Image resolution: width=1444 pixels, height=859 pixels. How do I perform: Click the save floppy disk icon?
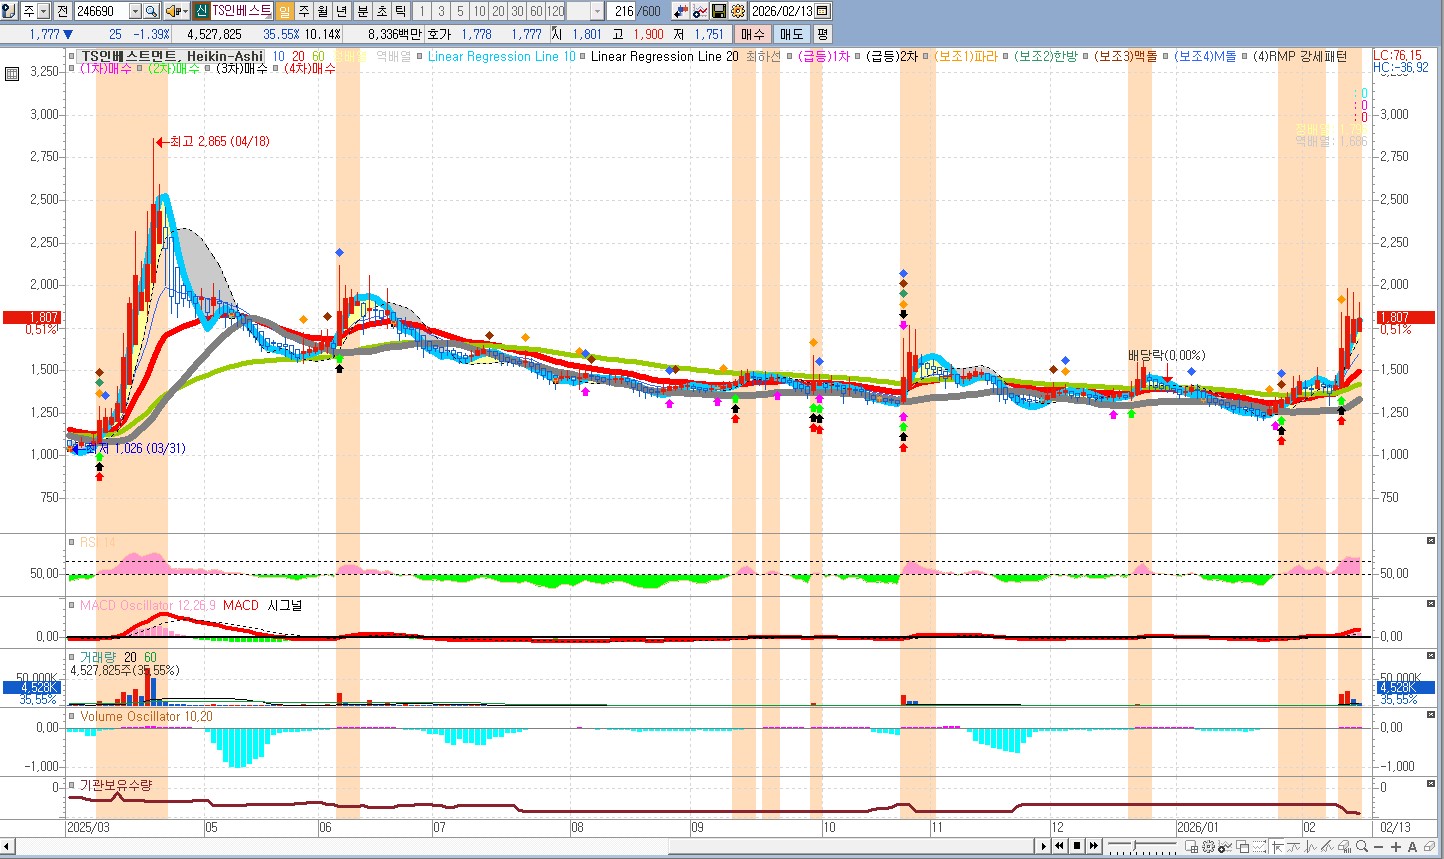pyautogui.click(x=719, y=11)
